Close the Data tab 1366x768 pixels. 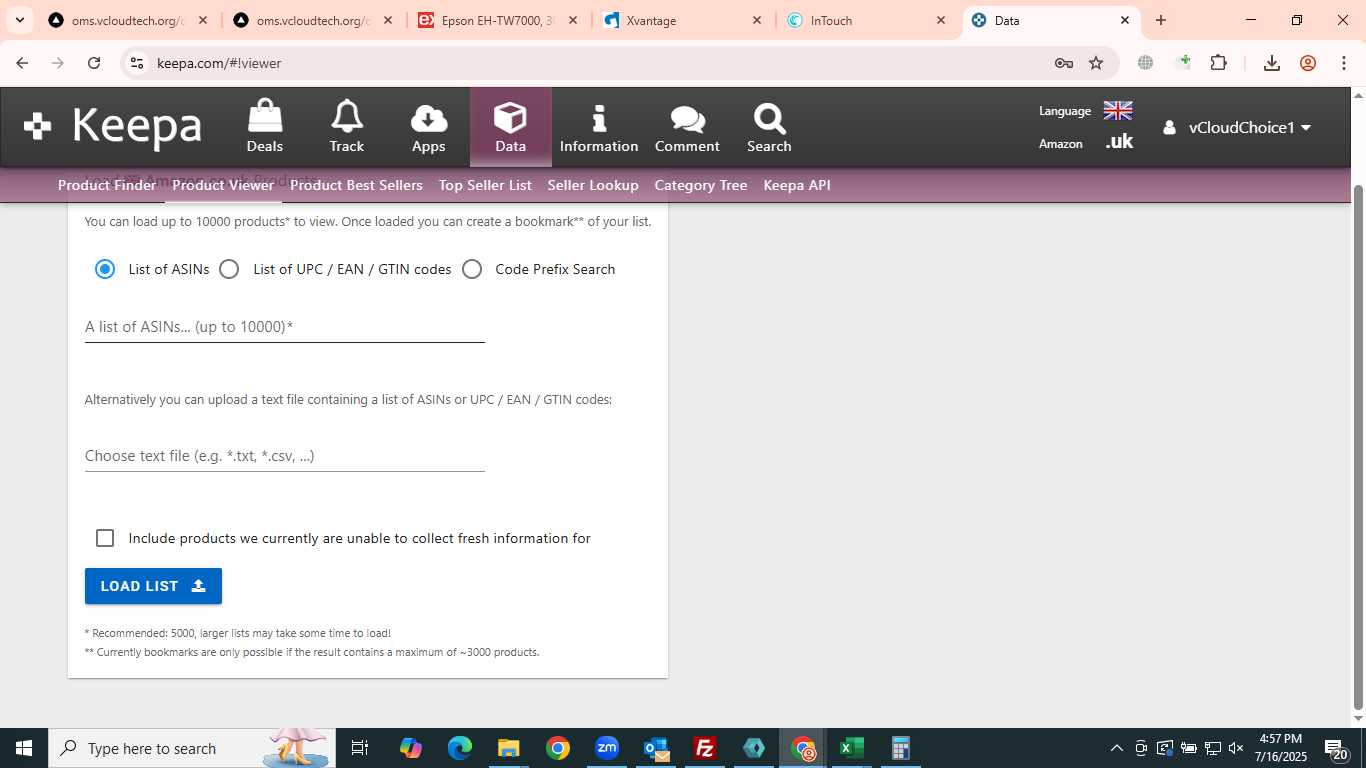pyautogui.click(x=1125, y=20)
